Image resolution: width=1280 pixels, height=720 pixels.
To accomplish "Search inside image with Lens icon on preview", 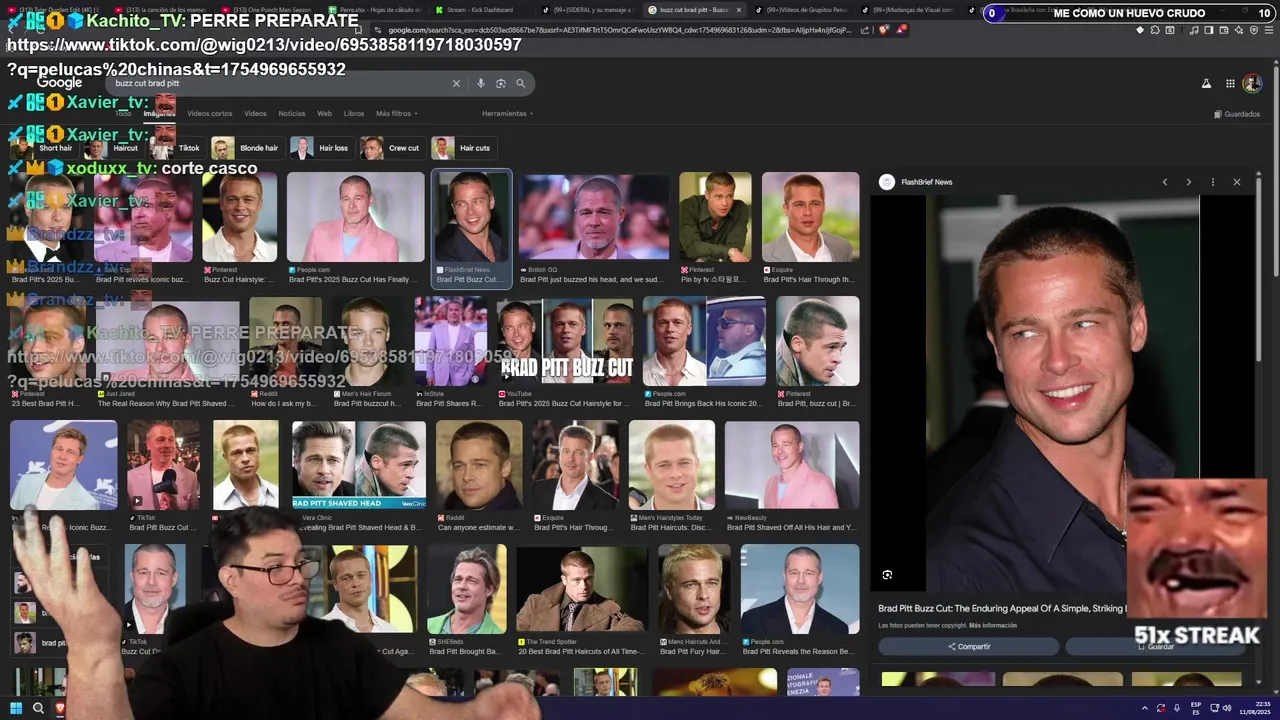I will (x=887, y=575).
